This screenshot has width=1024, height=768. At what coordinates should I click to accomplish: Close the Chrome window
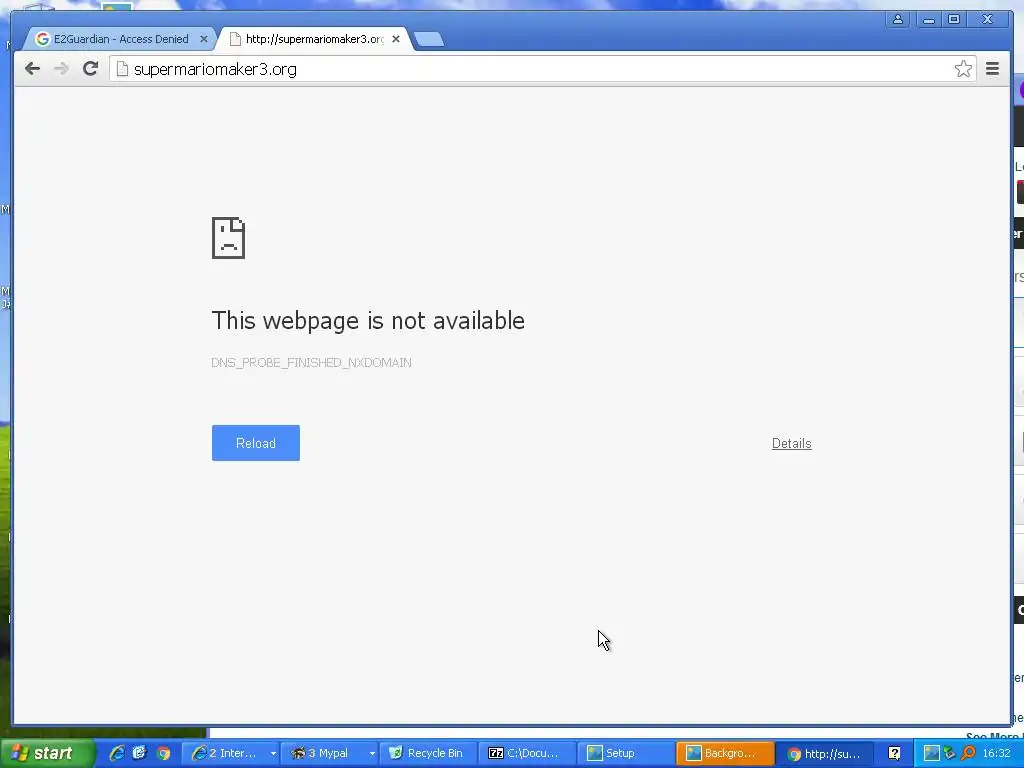tap(989, 20)
